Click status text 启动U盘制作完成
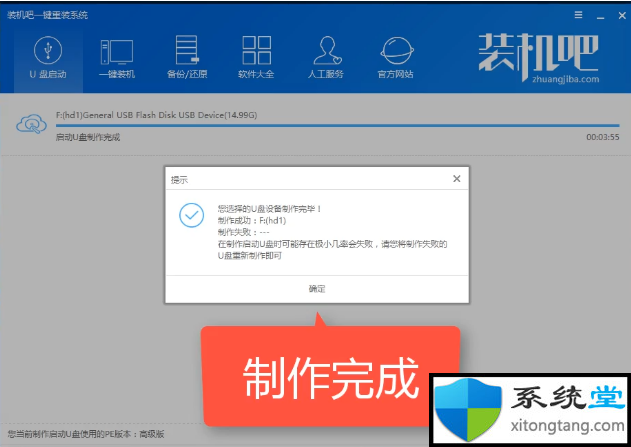 pyautogui.click(x=88, y=137)
